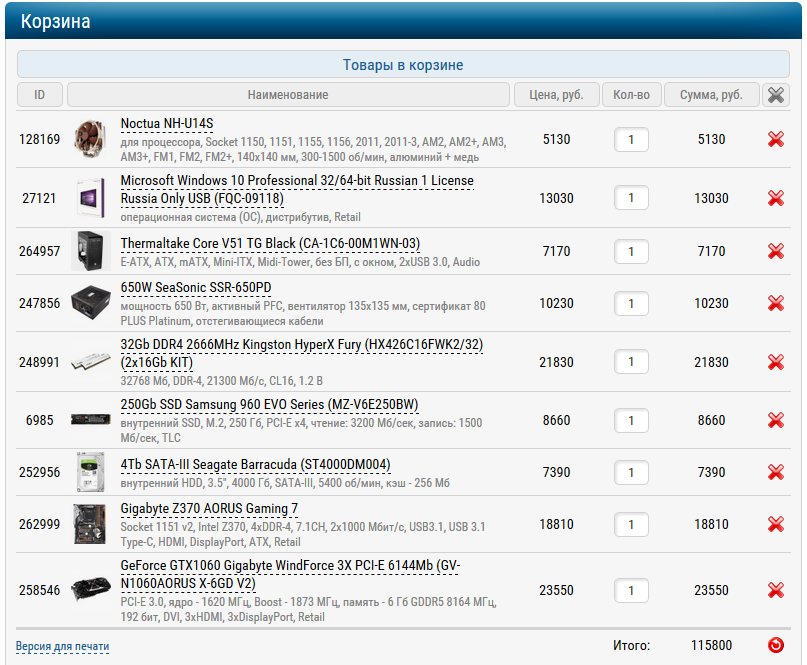Open 4Tb Seagate Barracuda link
807x665 pixels.
255,465
